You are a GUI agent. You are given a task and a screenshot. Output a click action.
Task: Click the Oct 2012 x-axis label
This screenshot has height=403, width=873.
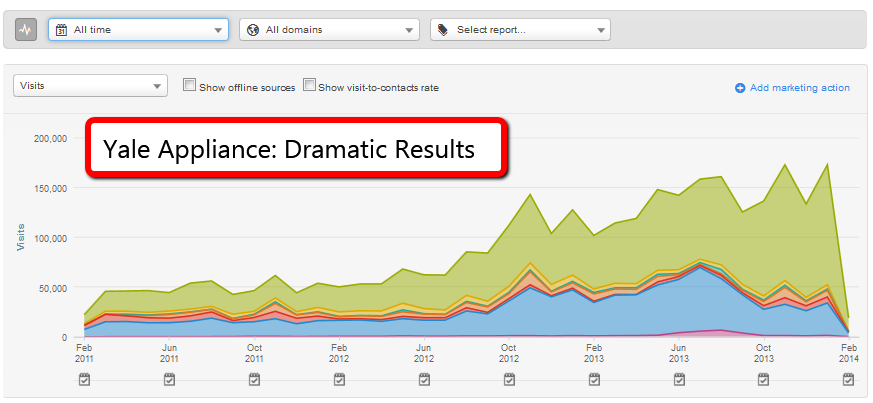pos(509,353)
